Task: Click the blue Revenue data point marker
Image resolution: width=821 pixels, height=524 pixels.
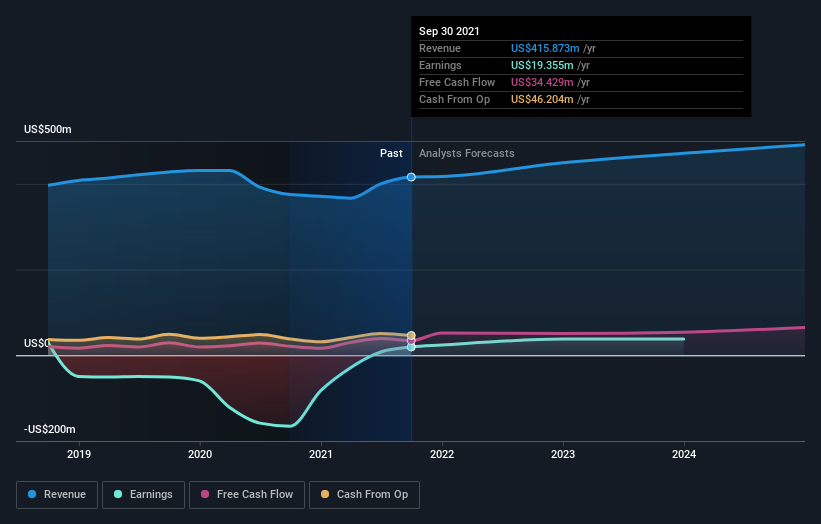Action: click(411, 177)
